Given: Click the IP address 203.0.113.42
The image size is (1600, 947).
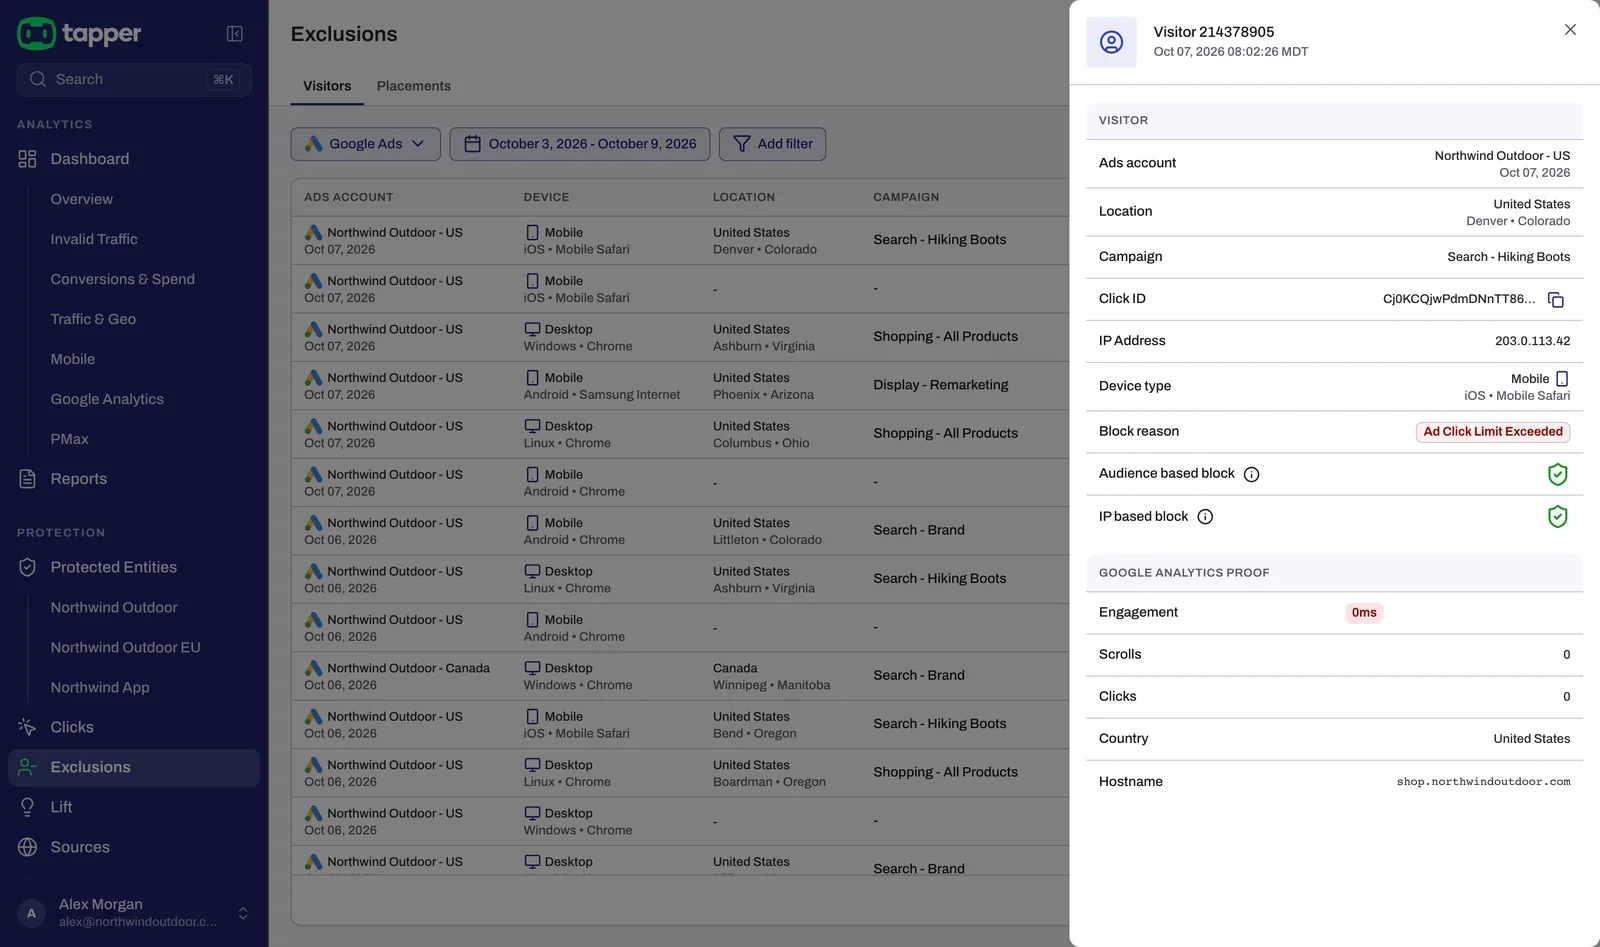Looking at the screenshot, I should [x=1532, y=341].
